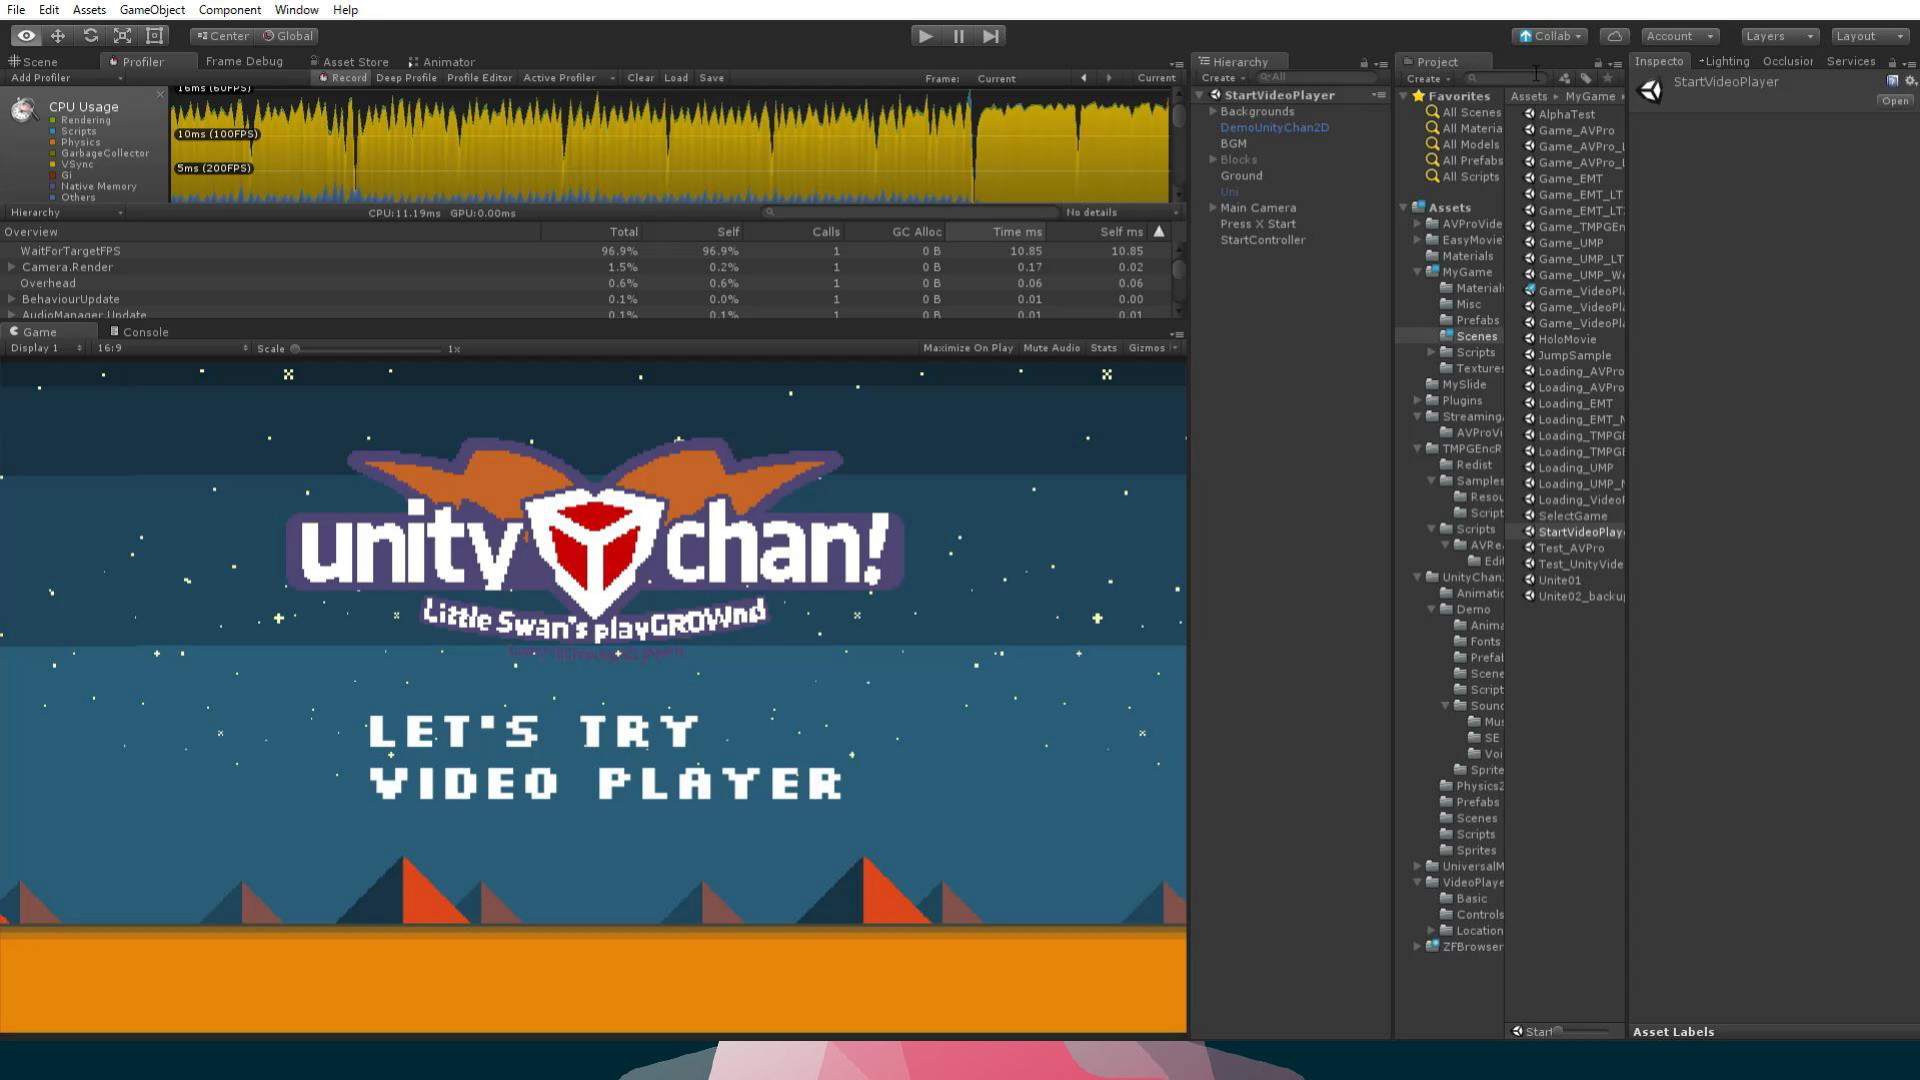Click the Pause button
The height and width of the screenshot is (1080, 1920).
click(x=958, y=36)
